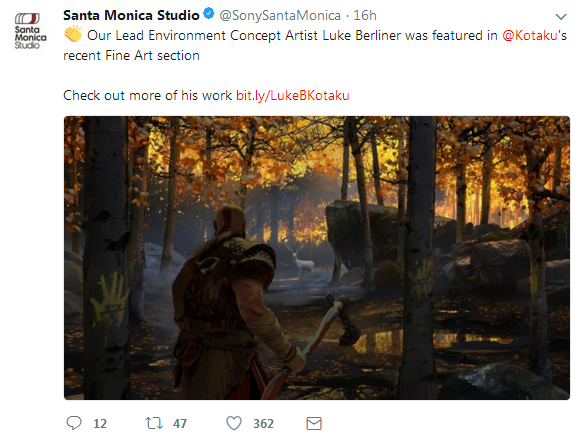Click the @SonySantaMonica handle
579x436 pixels.
(x=280, y=16)
